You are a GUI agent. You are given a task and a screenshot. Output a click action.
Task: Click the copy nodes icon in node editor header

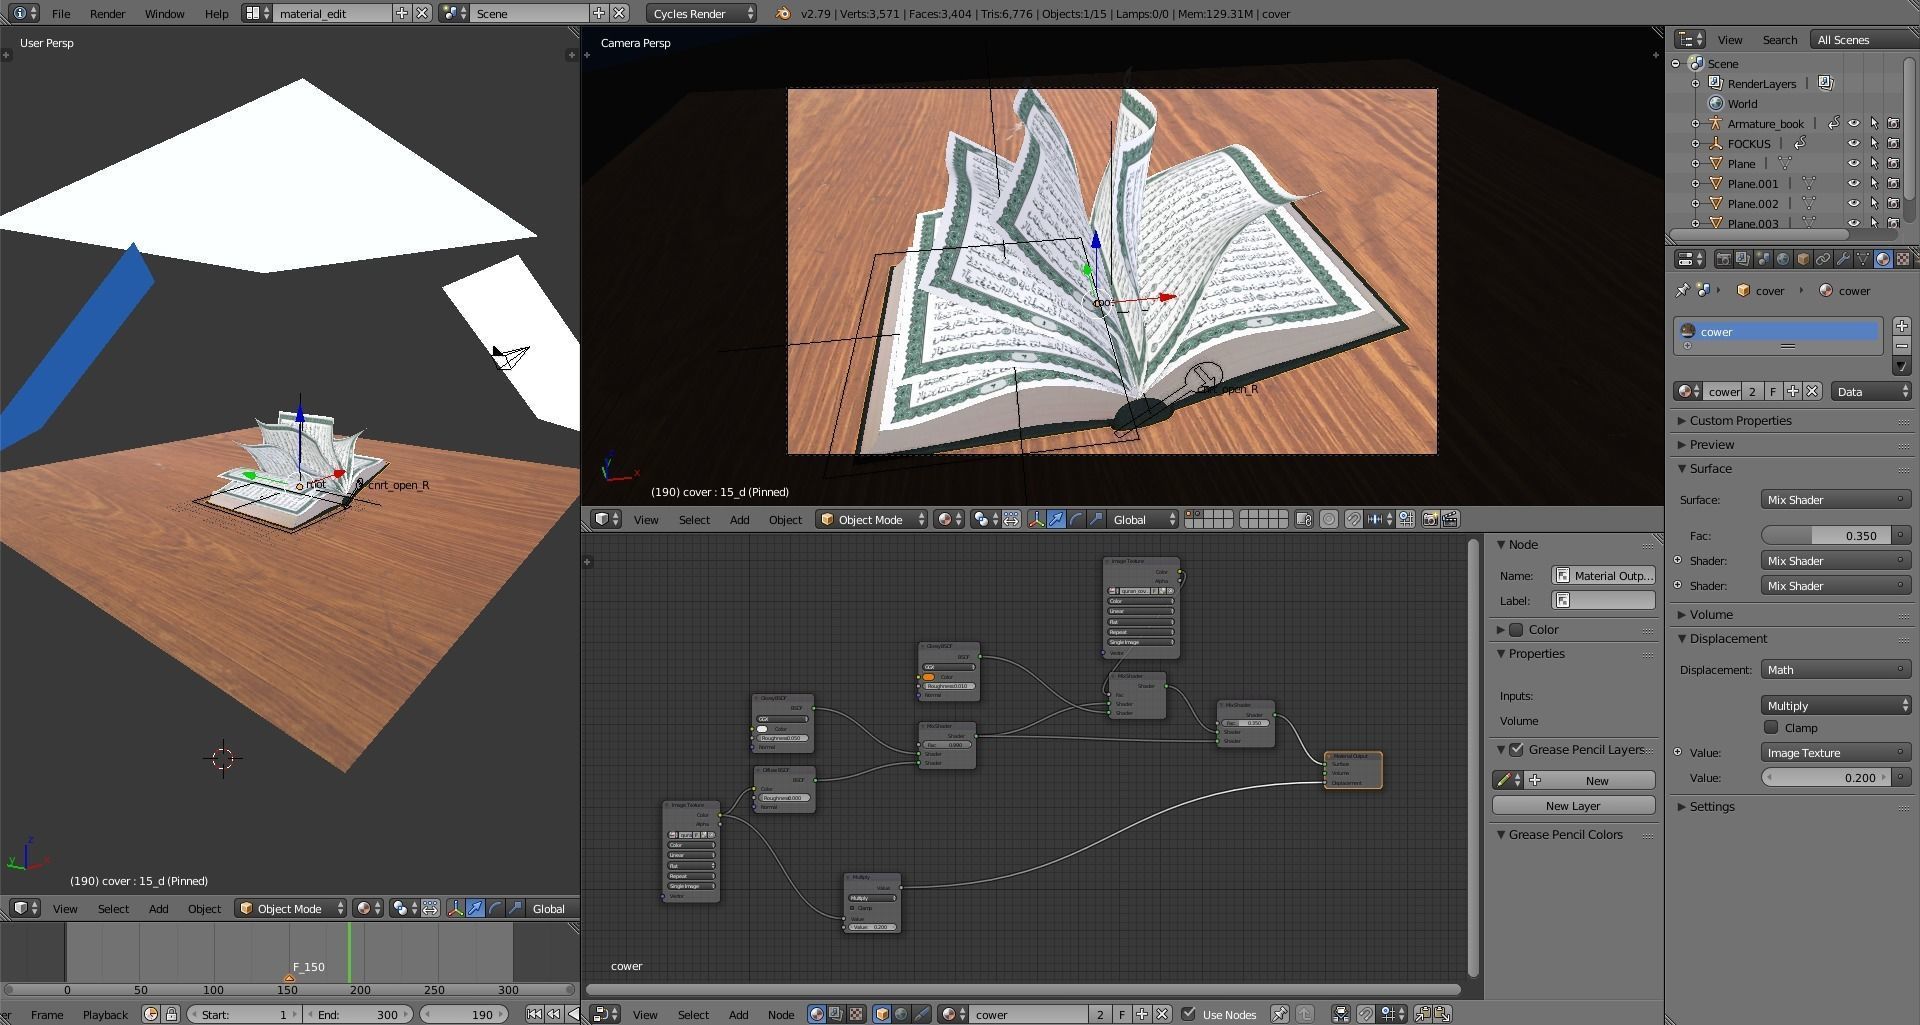coord(1422,1014)
